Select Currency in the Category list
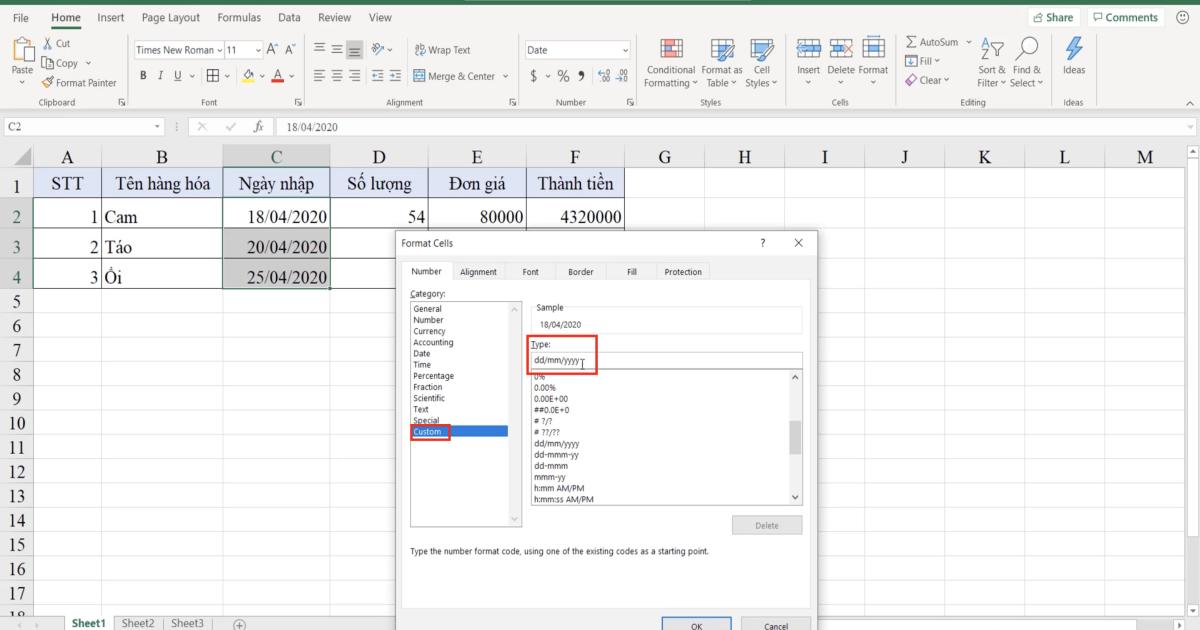 tap(428, 330)
